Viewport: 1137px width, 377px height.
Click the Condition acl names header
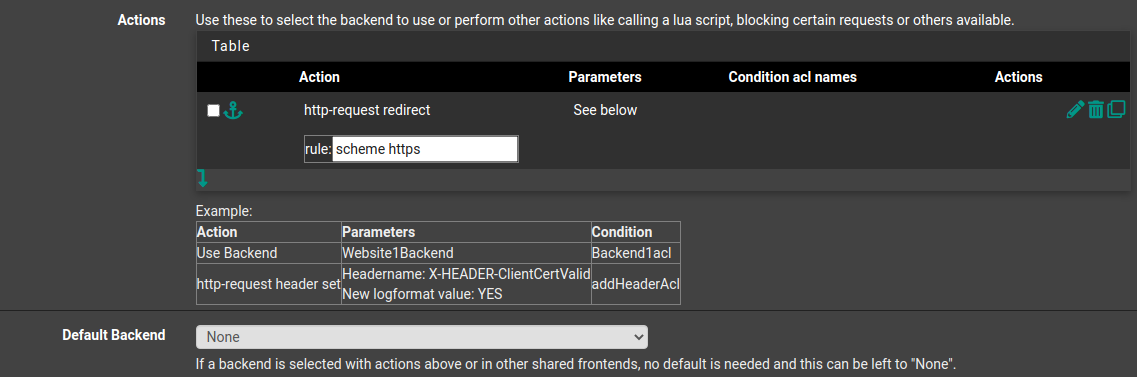pyautogui.click(x=793, y=77)
